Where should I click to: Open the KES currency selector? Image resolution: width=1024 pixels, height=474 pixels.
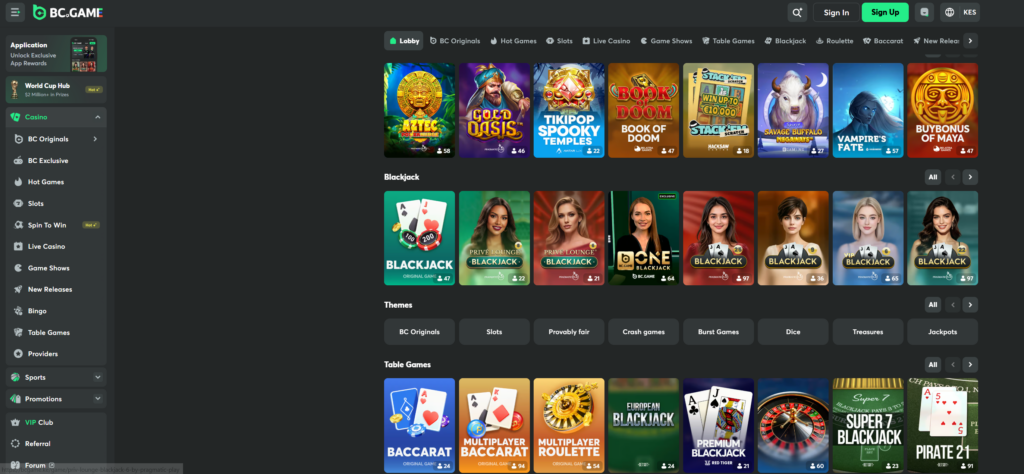click(x=969, y=12)
